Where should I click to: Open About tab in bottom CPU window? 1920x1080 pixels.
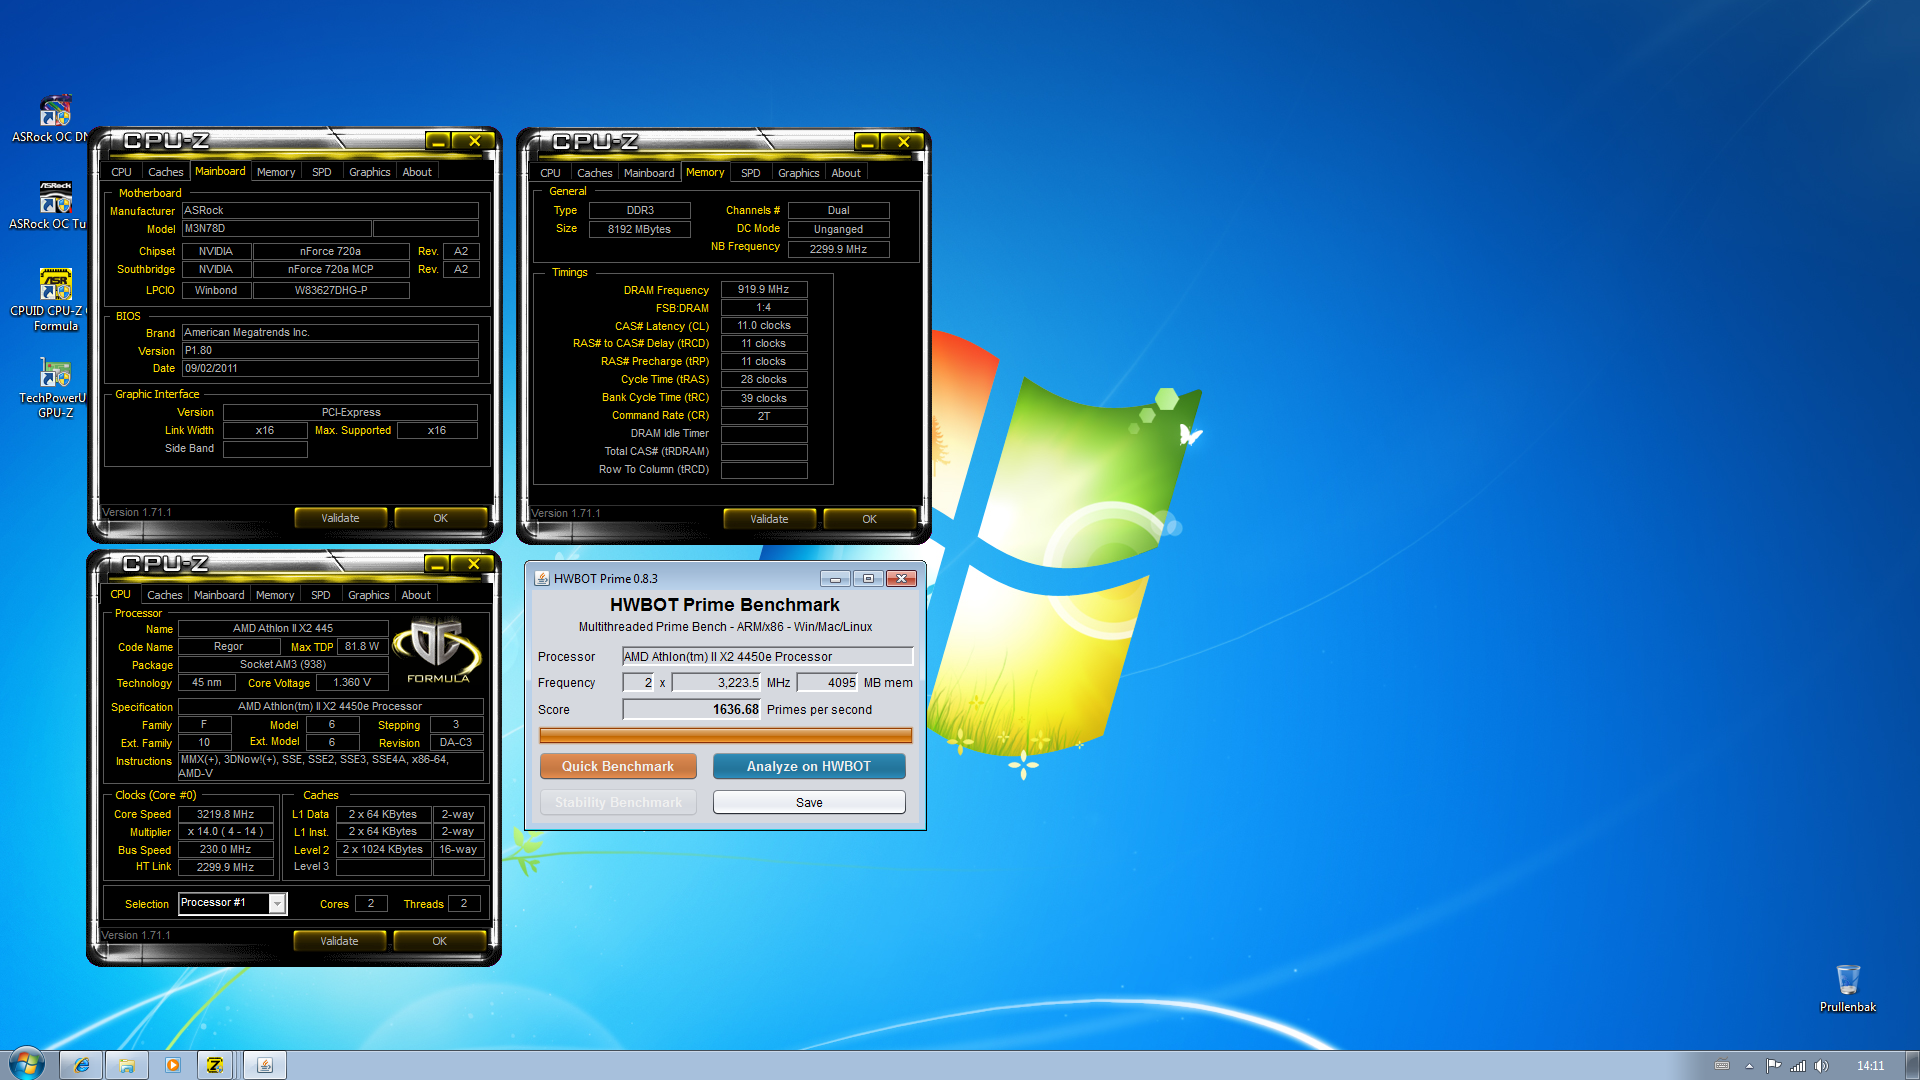click(416, 595)
